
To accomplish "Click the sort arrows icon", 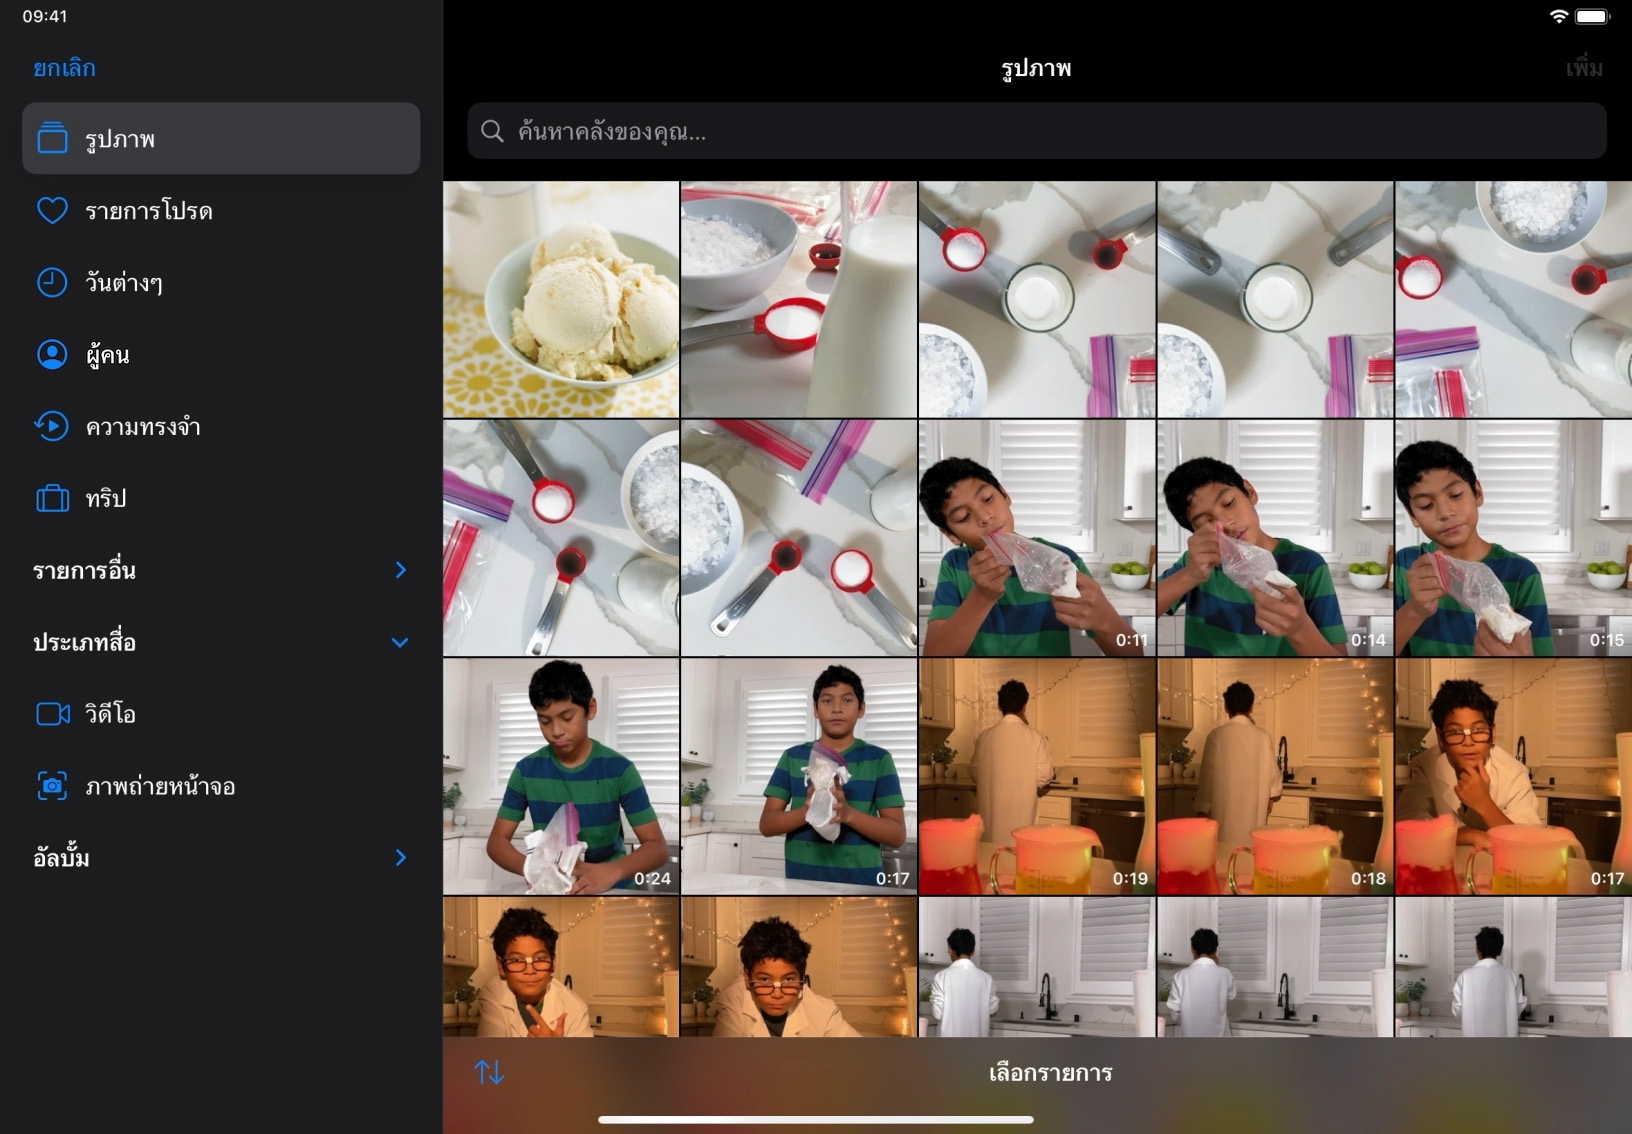I will point(489,1072).
